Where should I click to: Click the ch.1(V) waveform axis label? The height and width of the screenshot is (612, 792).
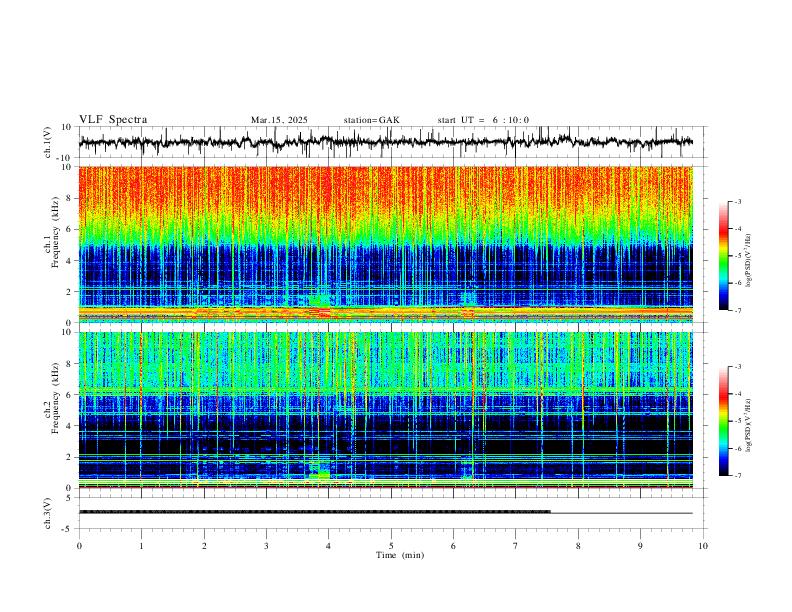(x=47, y=142)
